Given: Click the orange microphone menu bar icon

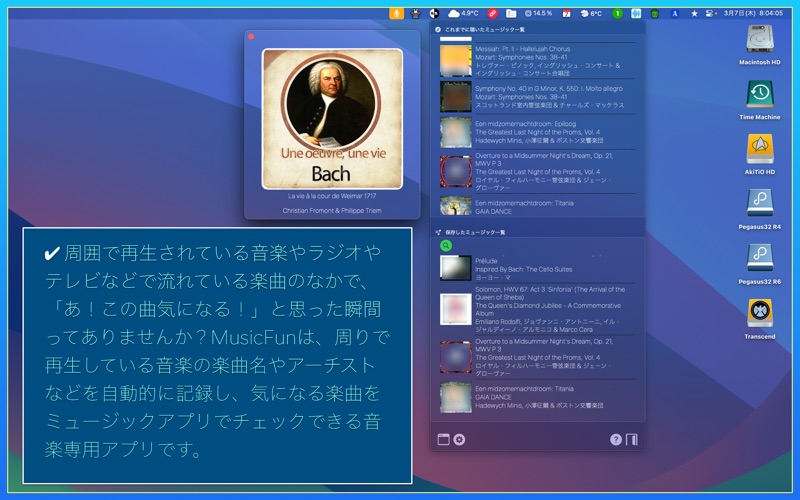Looking at the screenshot, I should click(396, 14).
